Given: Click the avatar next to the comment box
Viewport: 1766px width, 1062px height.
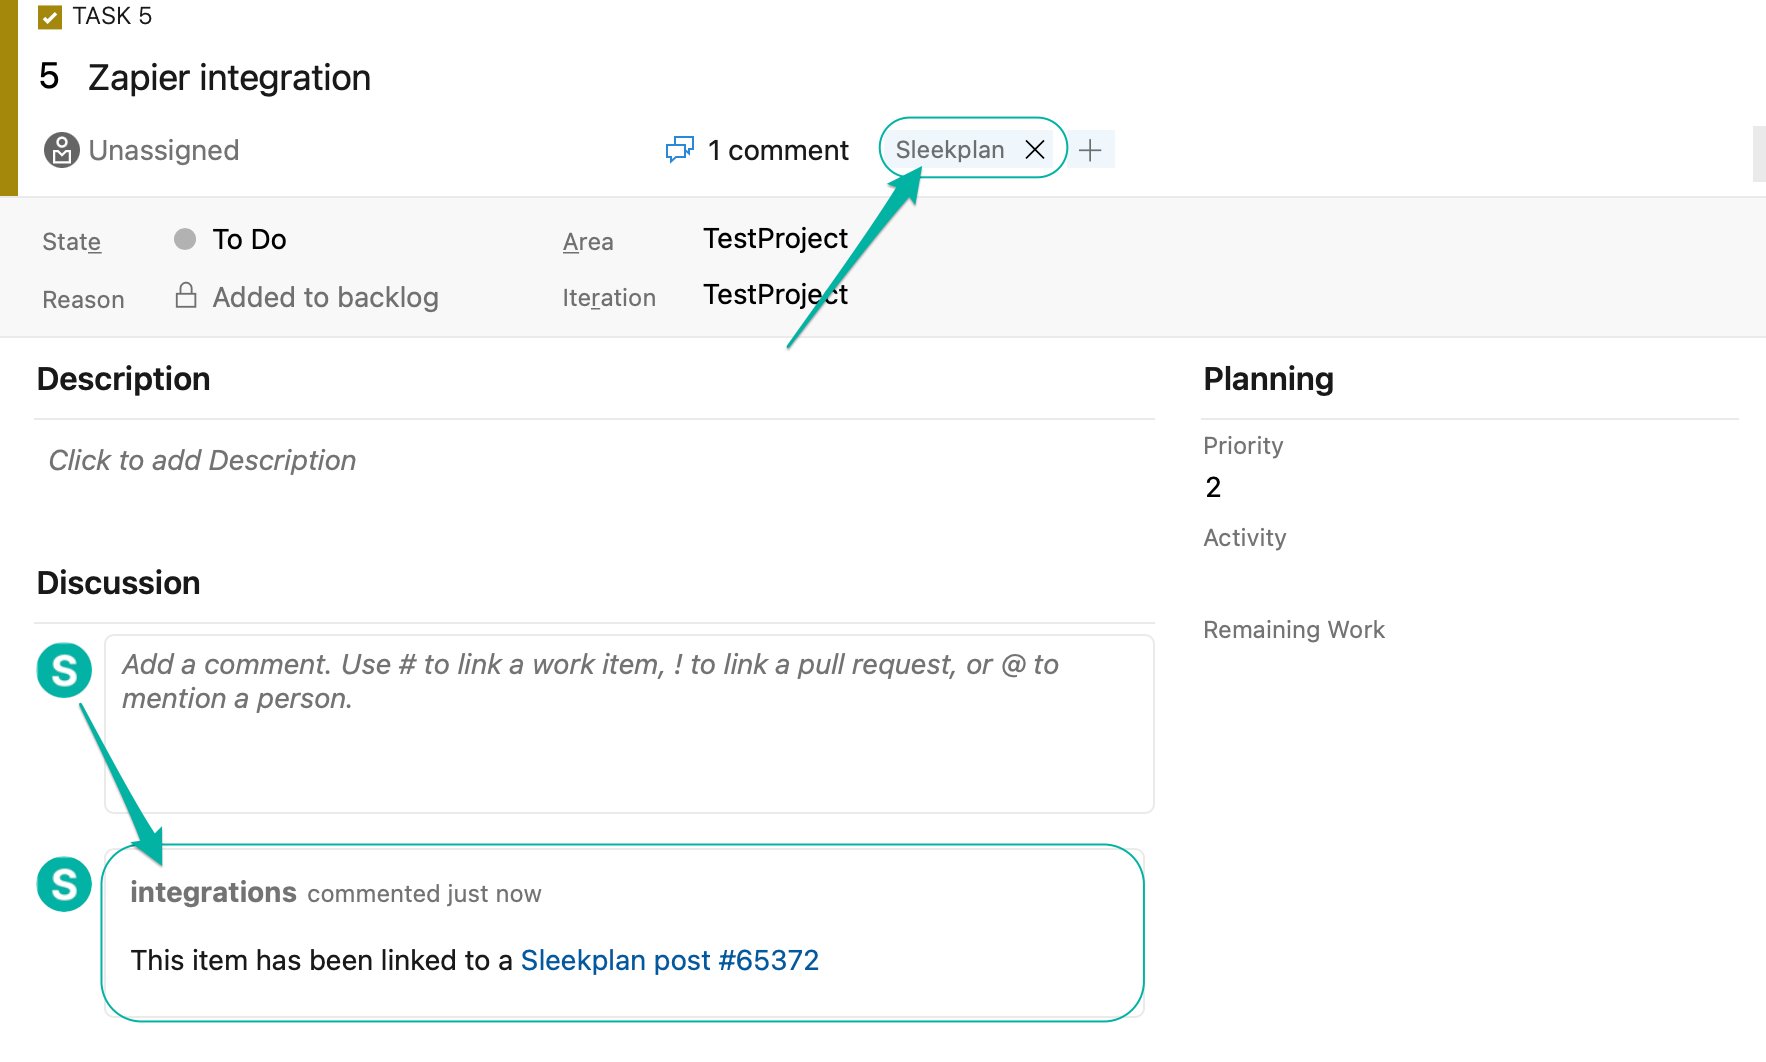Looking at the screenshot, I should [x=64, y=670].
